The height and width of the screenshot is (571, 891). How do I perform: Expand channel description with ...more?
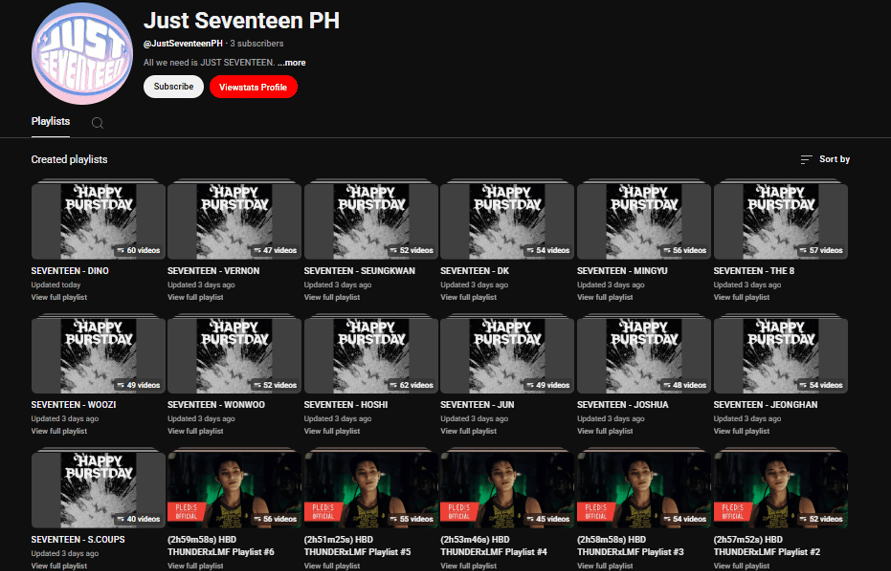[292, 62]
